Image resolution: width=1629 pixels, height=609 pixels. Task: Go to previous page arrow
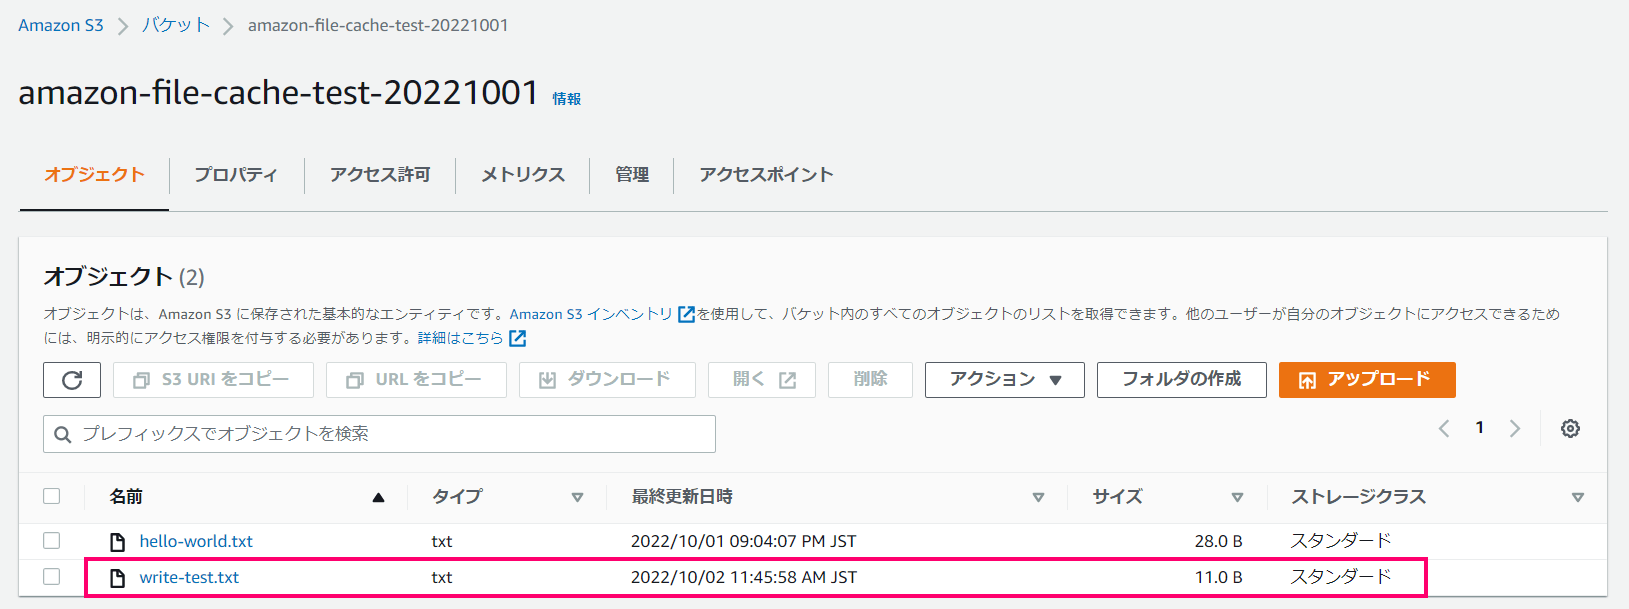point(1444,428)
